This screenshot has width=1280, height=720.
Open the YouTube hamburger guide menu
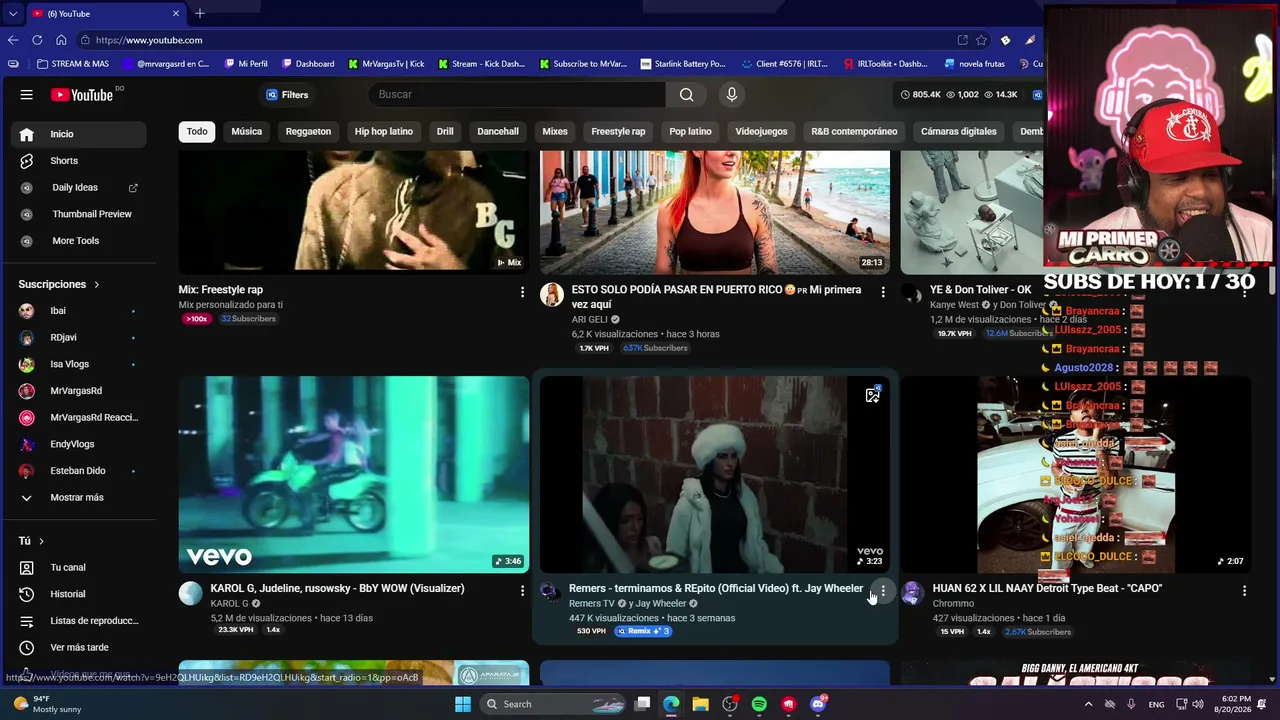[27, 95]
